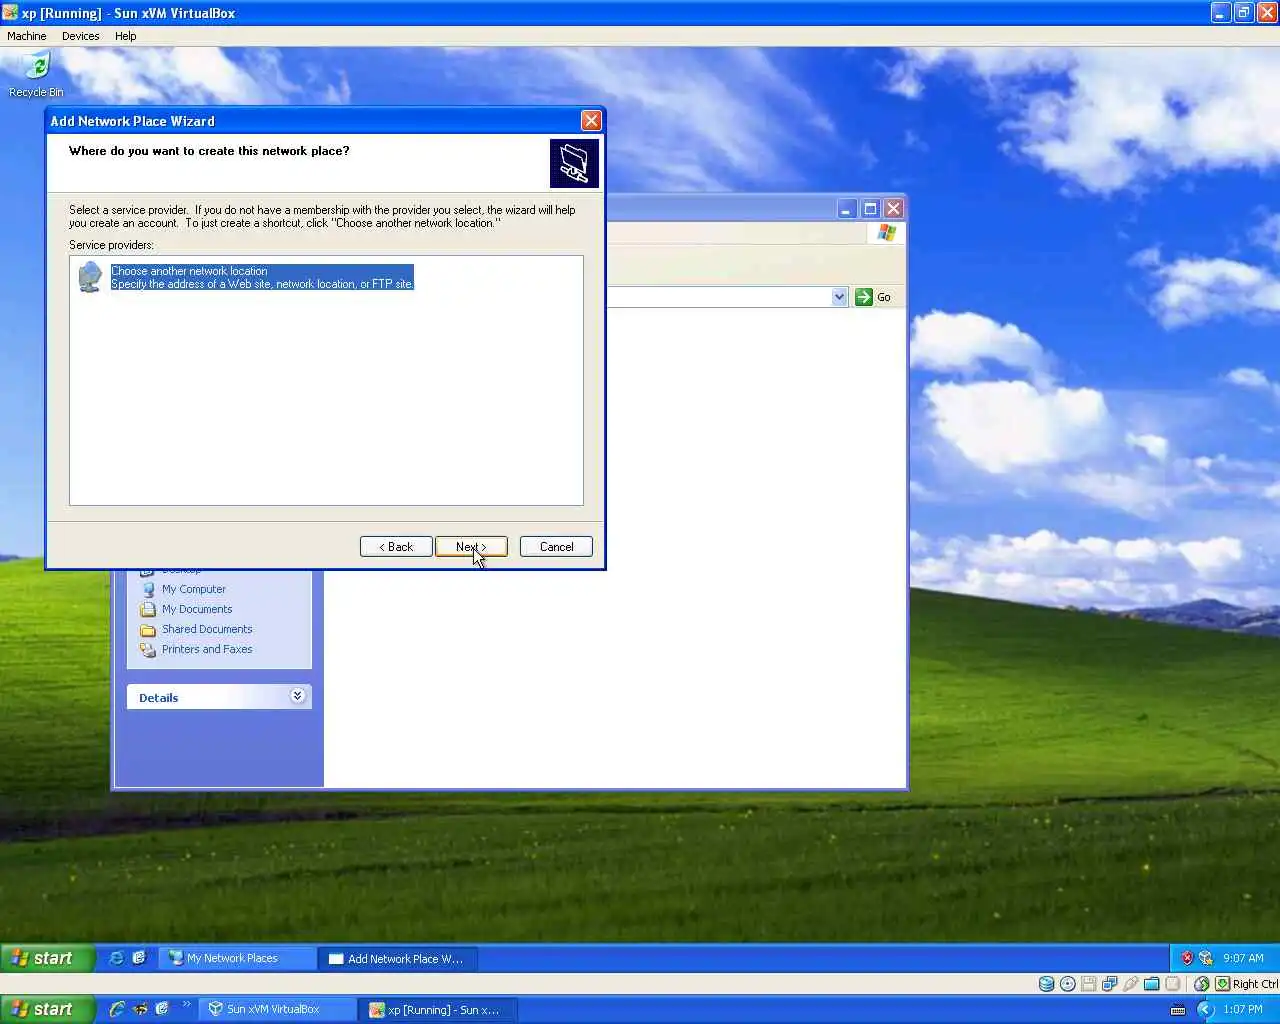The width and height of the screenshot is (1280, 1024).
Task: Click My Documents icon in sidebar
Action: point(148,609)
